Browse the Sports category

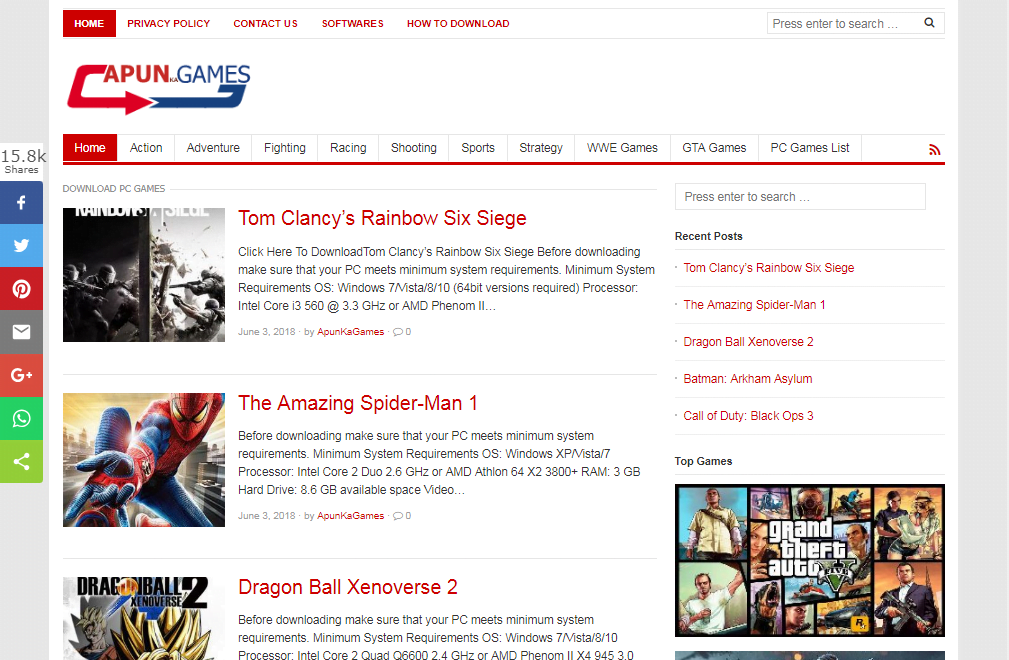click(x=478, y=148)
